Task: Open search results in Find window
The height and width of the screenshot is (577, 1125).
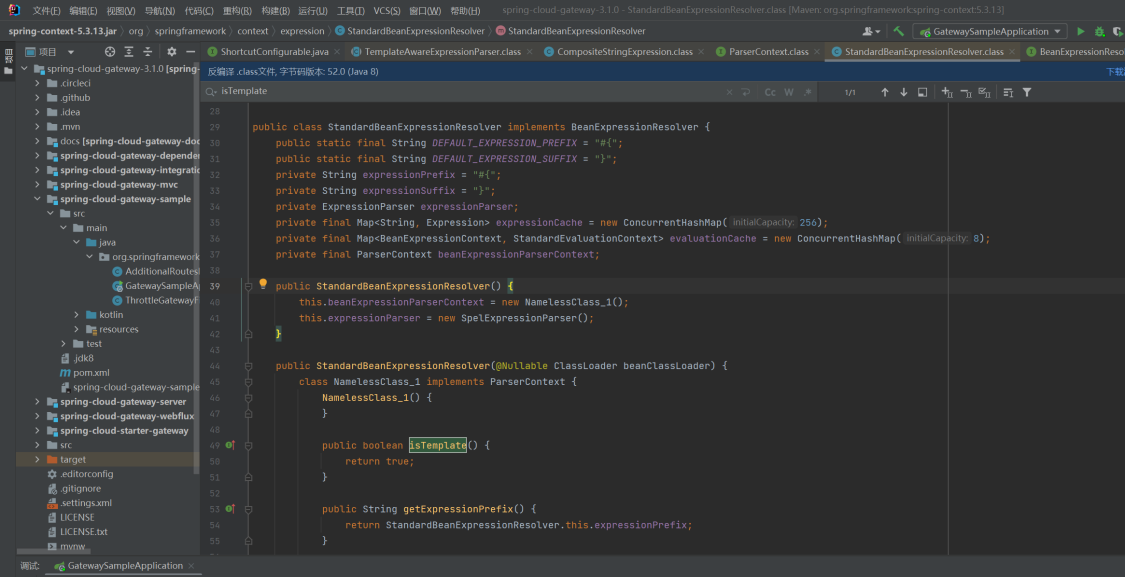Action: coord(923,92)
